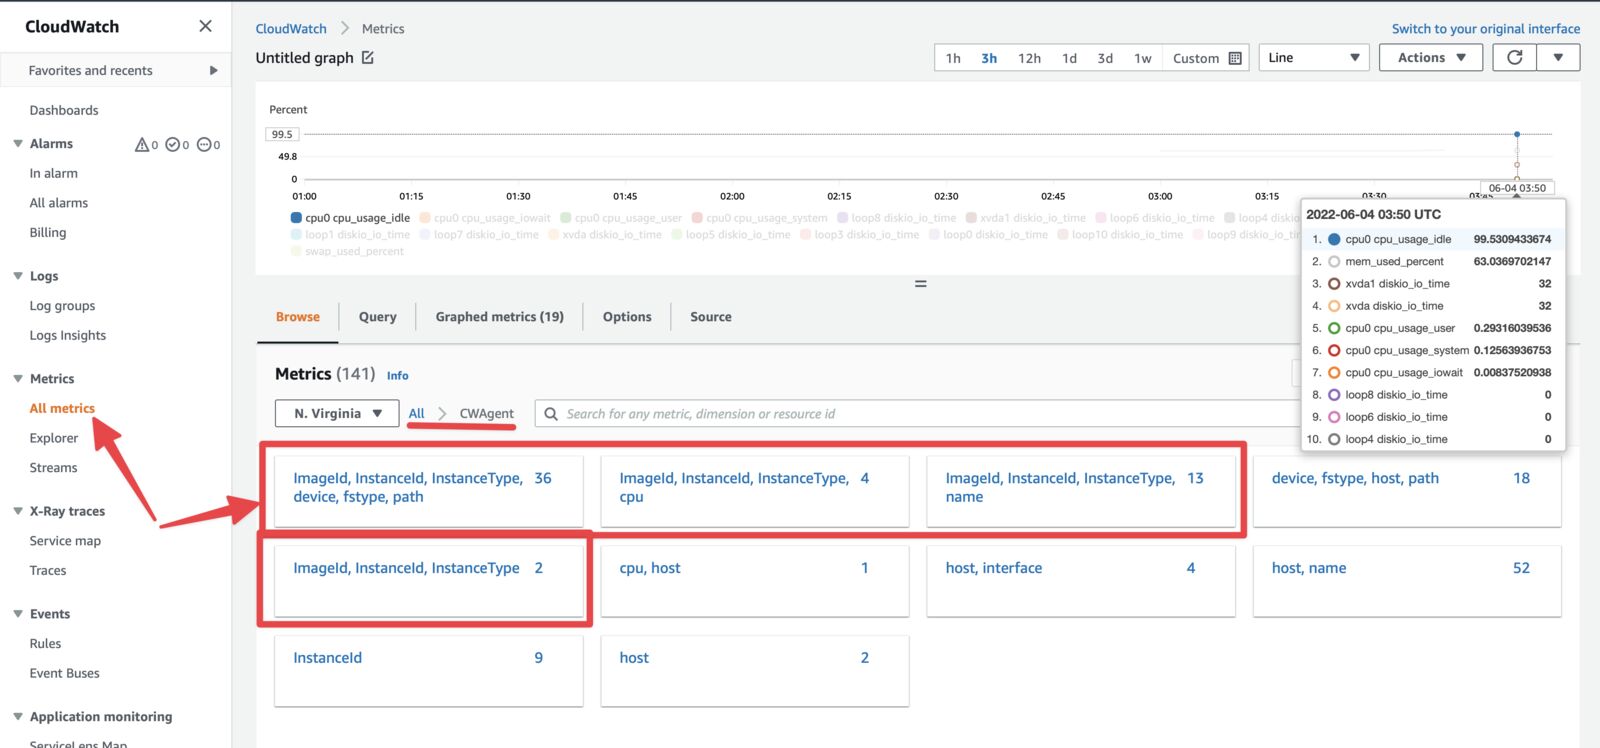The image size is (1600, 748).
Task: Open the Source tab
Action: [711, 317]
